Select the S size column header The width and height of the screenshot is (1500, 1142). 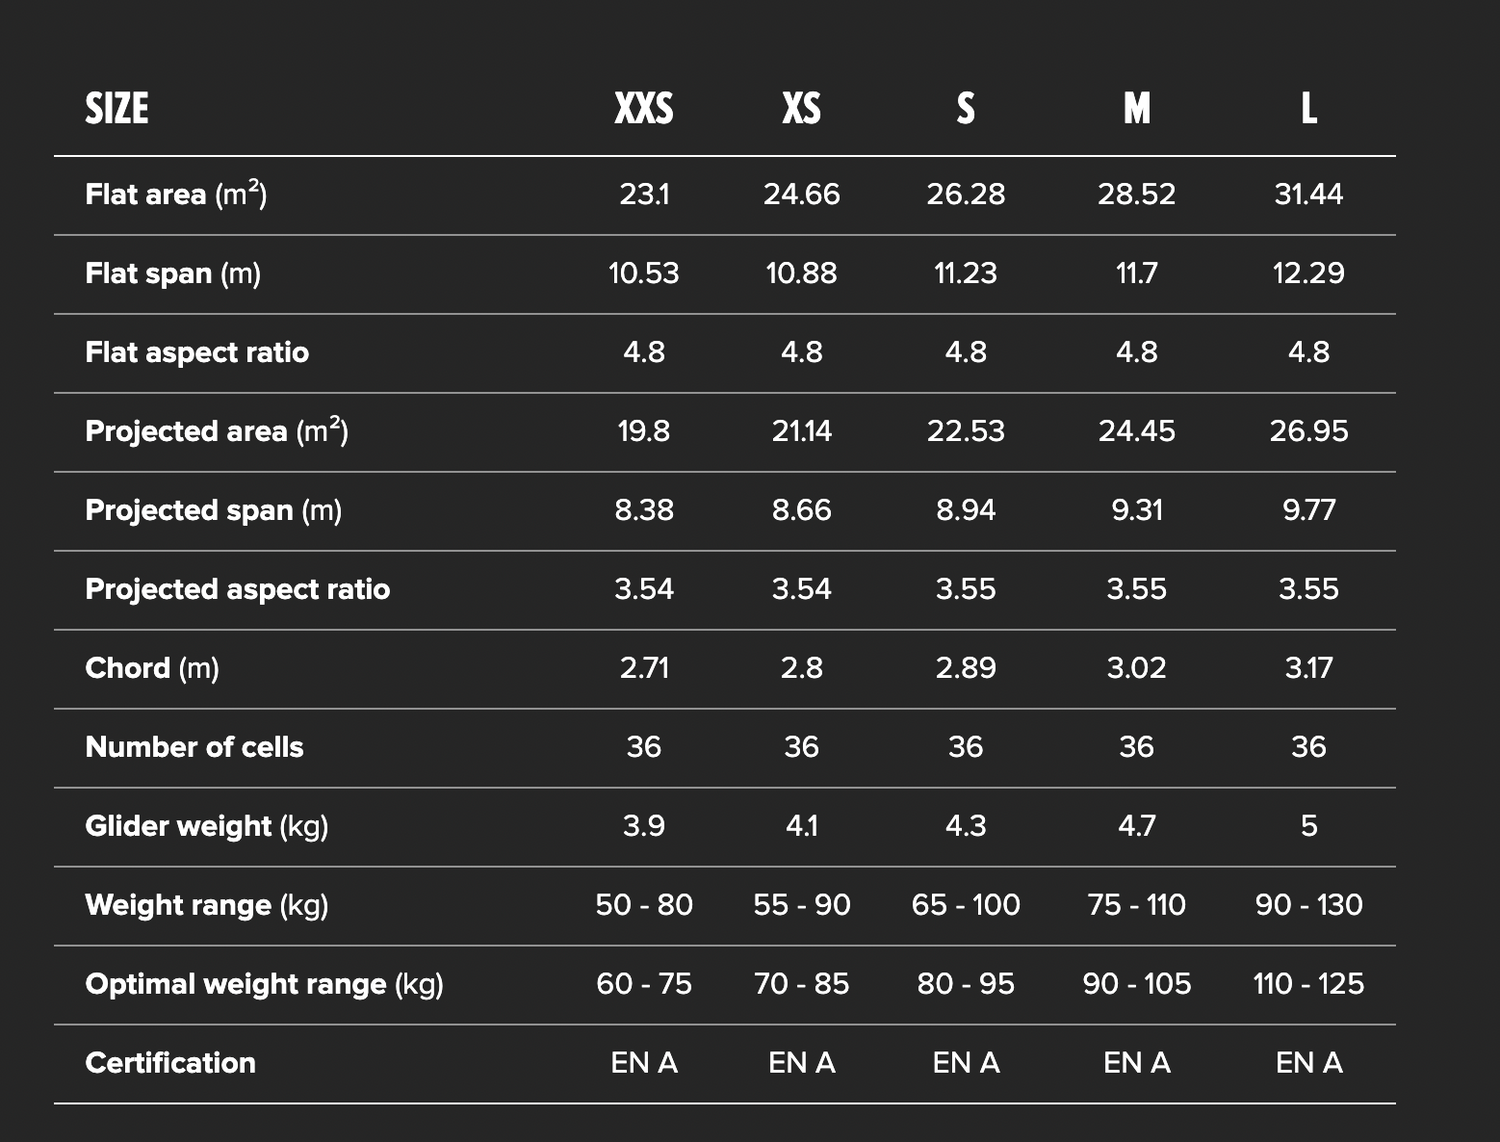pyautogui.click(x=965, y=108)
